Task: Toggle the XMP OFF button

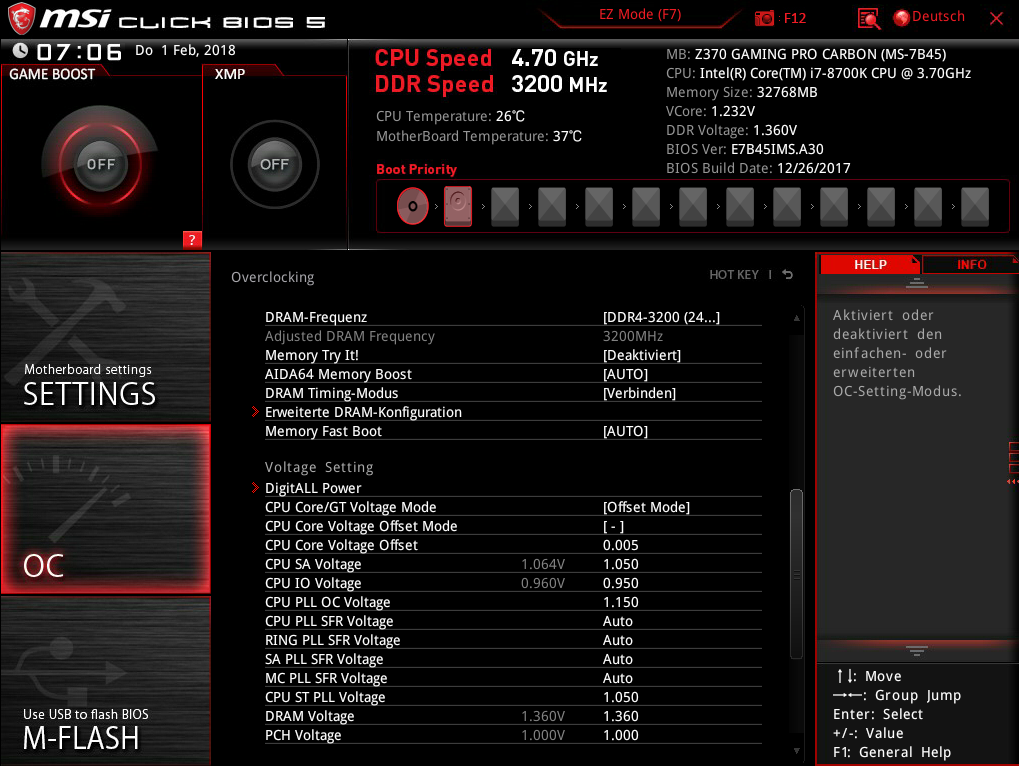Action: click(x=274, y=164)
